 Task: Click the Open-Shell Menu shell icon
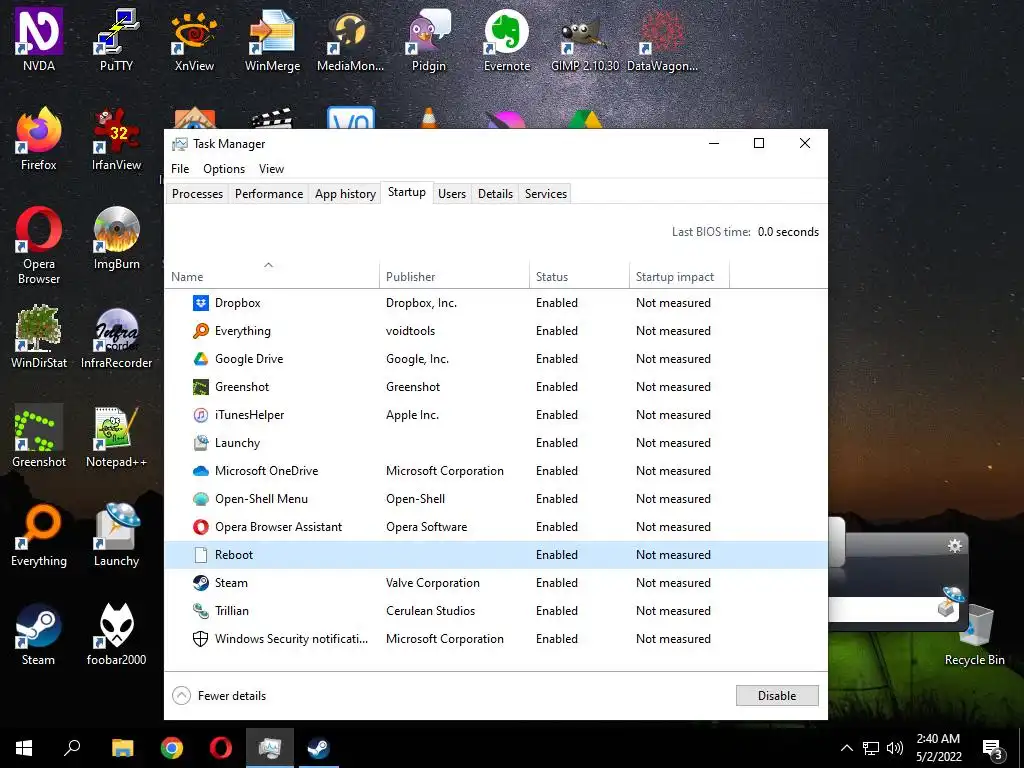pos(200,499)
